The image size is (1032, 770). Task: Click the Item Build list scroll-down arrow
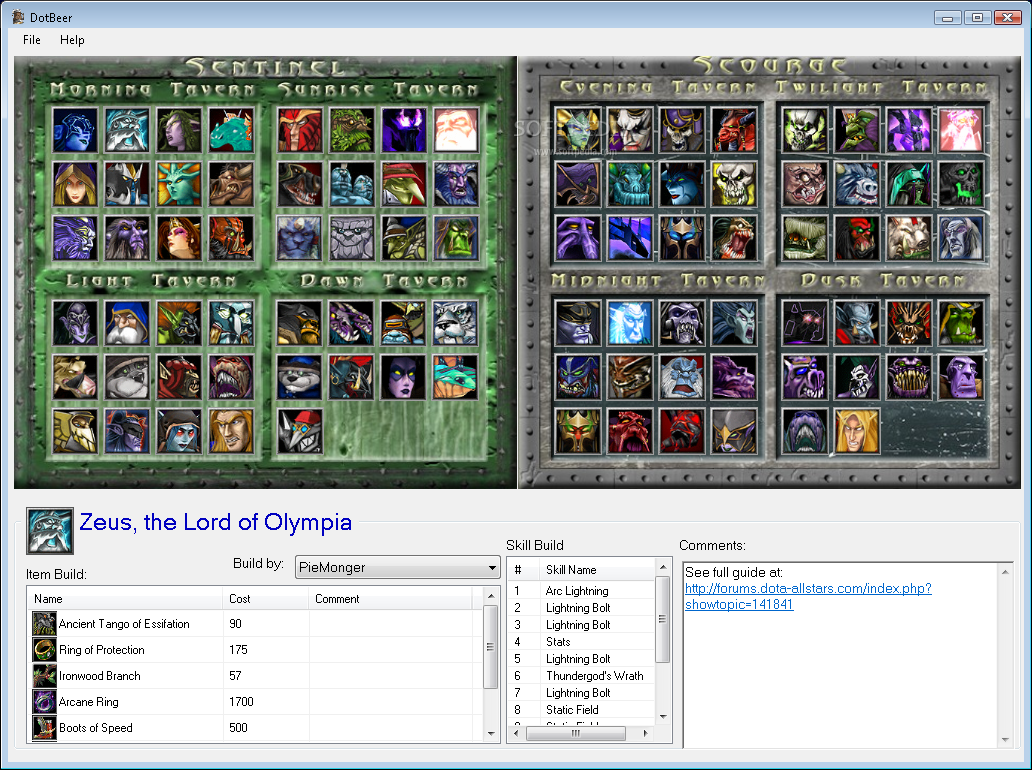491,734
